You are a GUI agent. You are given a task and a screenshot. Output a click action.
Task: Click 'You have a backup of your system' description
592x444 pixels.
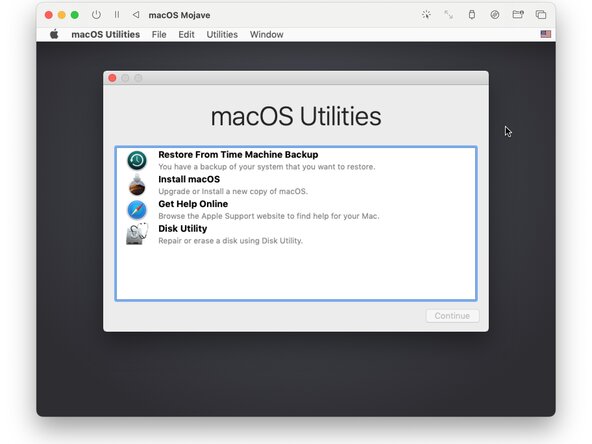click(x=267, y=166)
